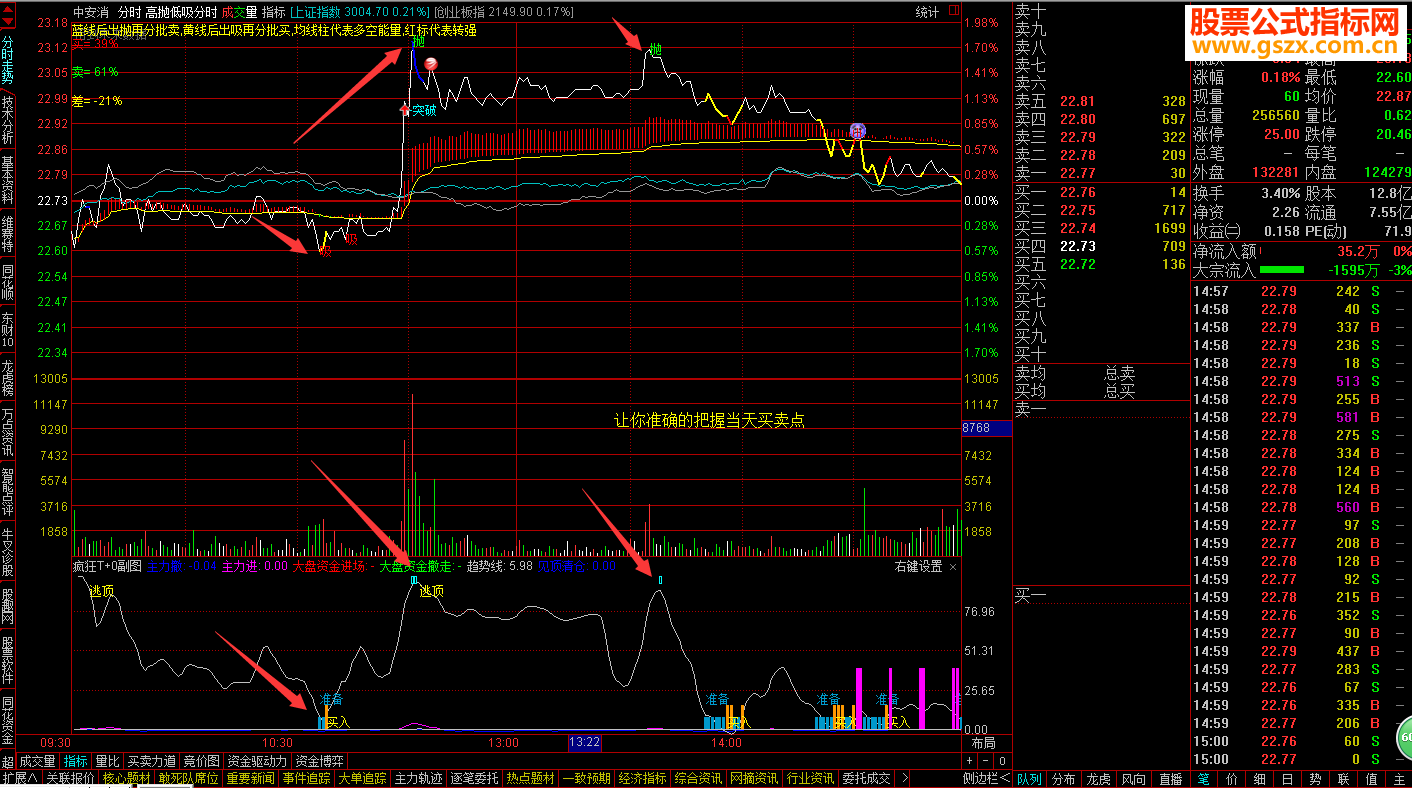Image resolution: width=1412 pixels, height=788 pixels.
Task: Click the 13:22 time cursor marker
Action: click(584, 742)
